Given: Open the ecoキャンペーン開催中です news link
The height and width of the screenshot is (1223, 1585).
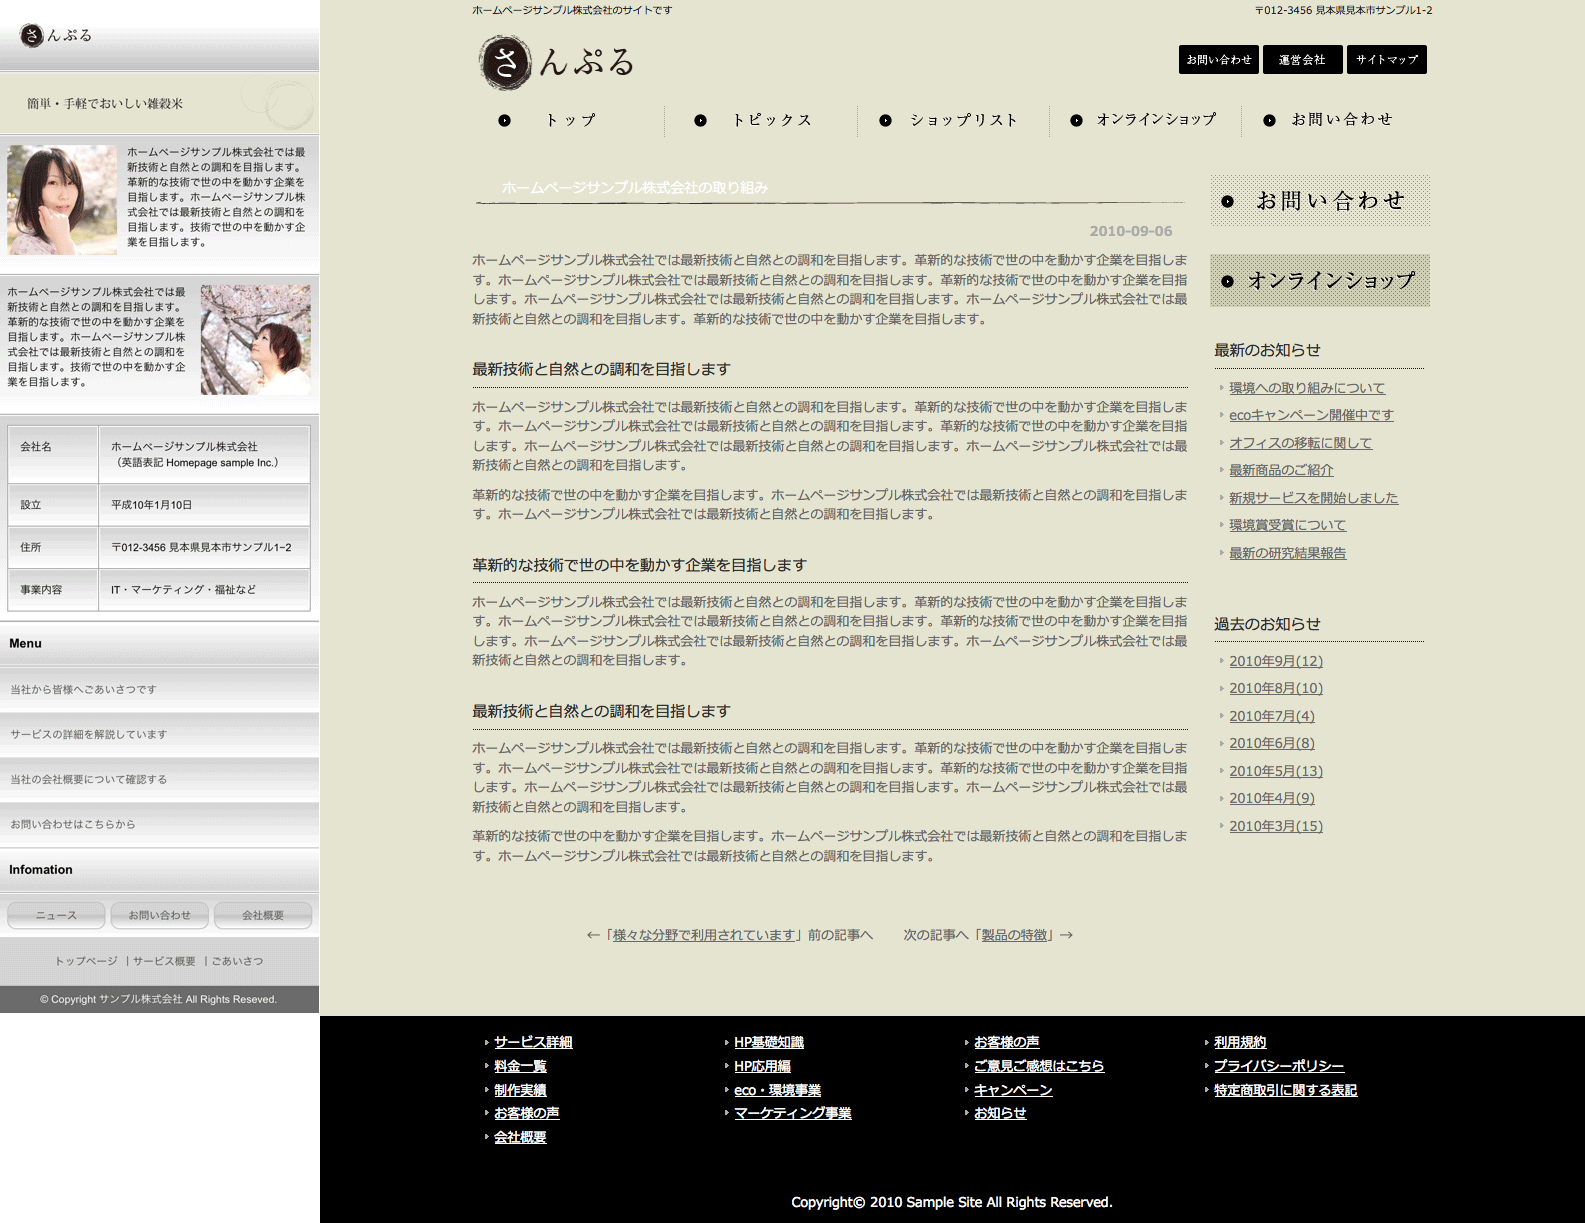Looking at the screenshot, I should point(1311,415).
